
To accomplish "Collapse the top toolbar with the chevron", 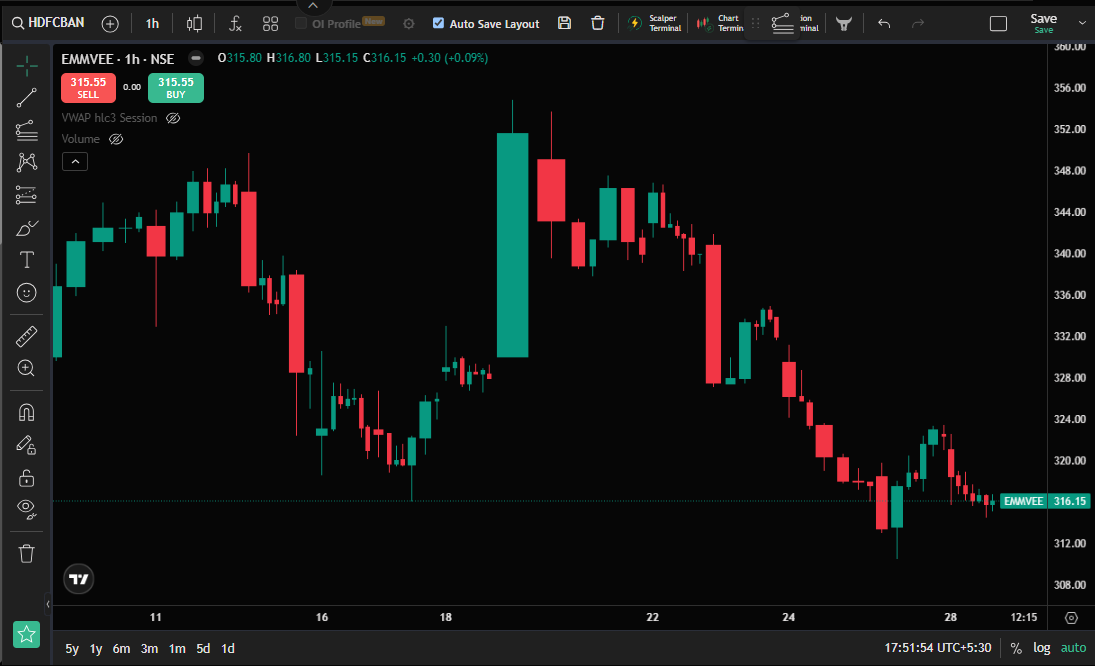I will pyautogui.click(x=313, y=6).
